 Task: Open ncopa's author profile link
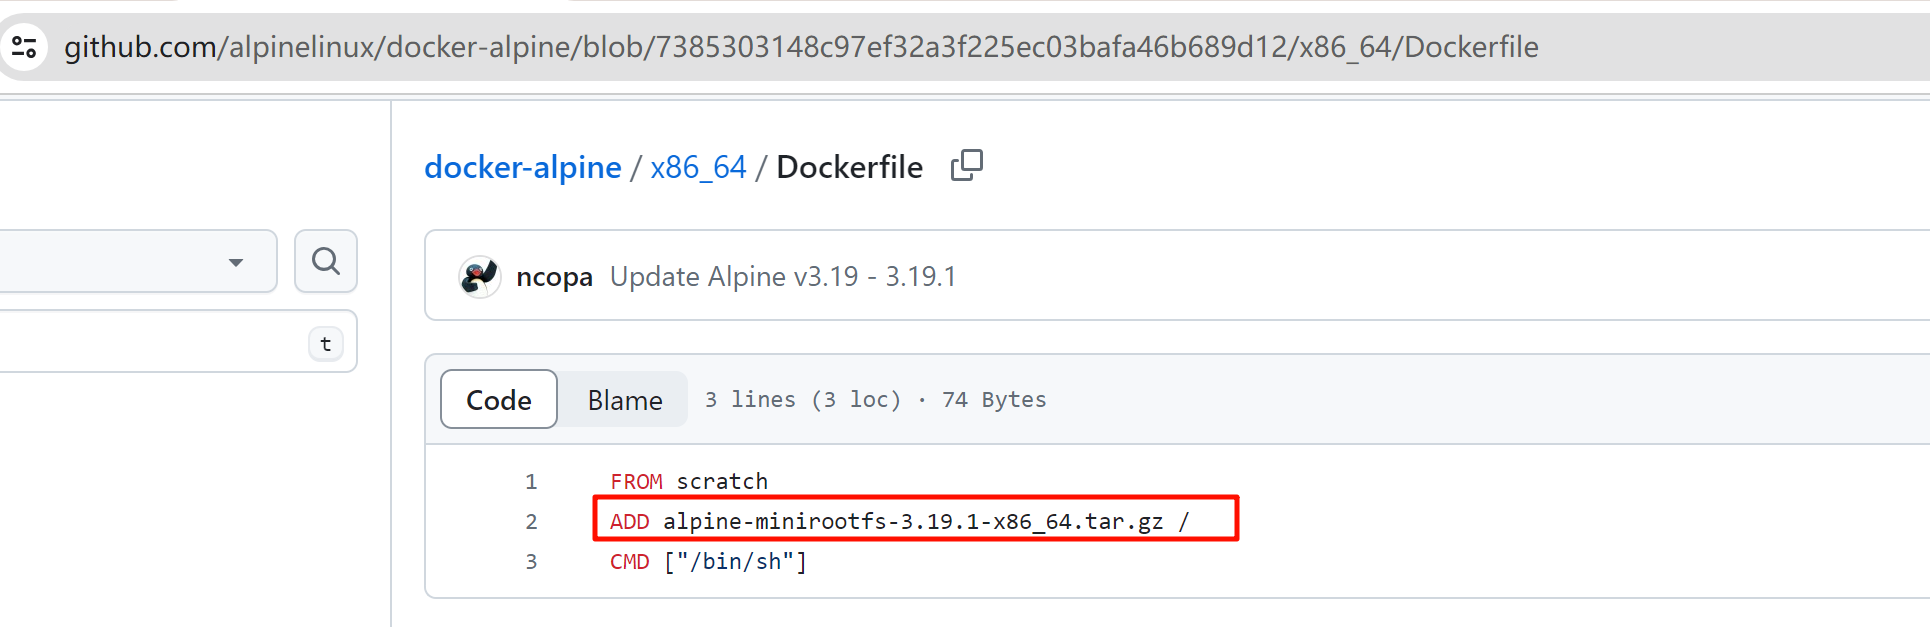click(554, 277)
